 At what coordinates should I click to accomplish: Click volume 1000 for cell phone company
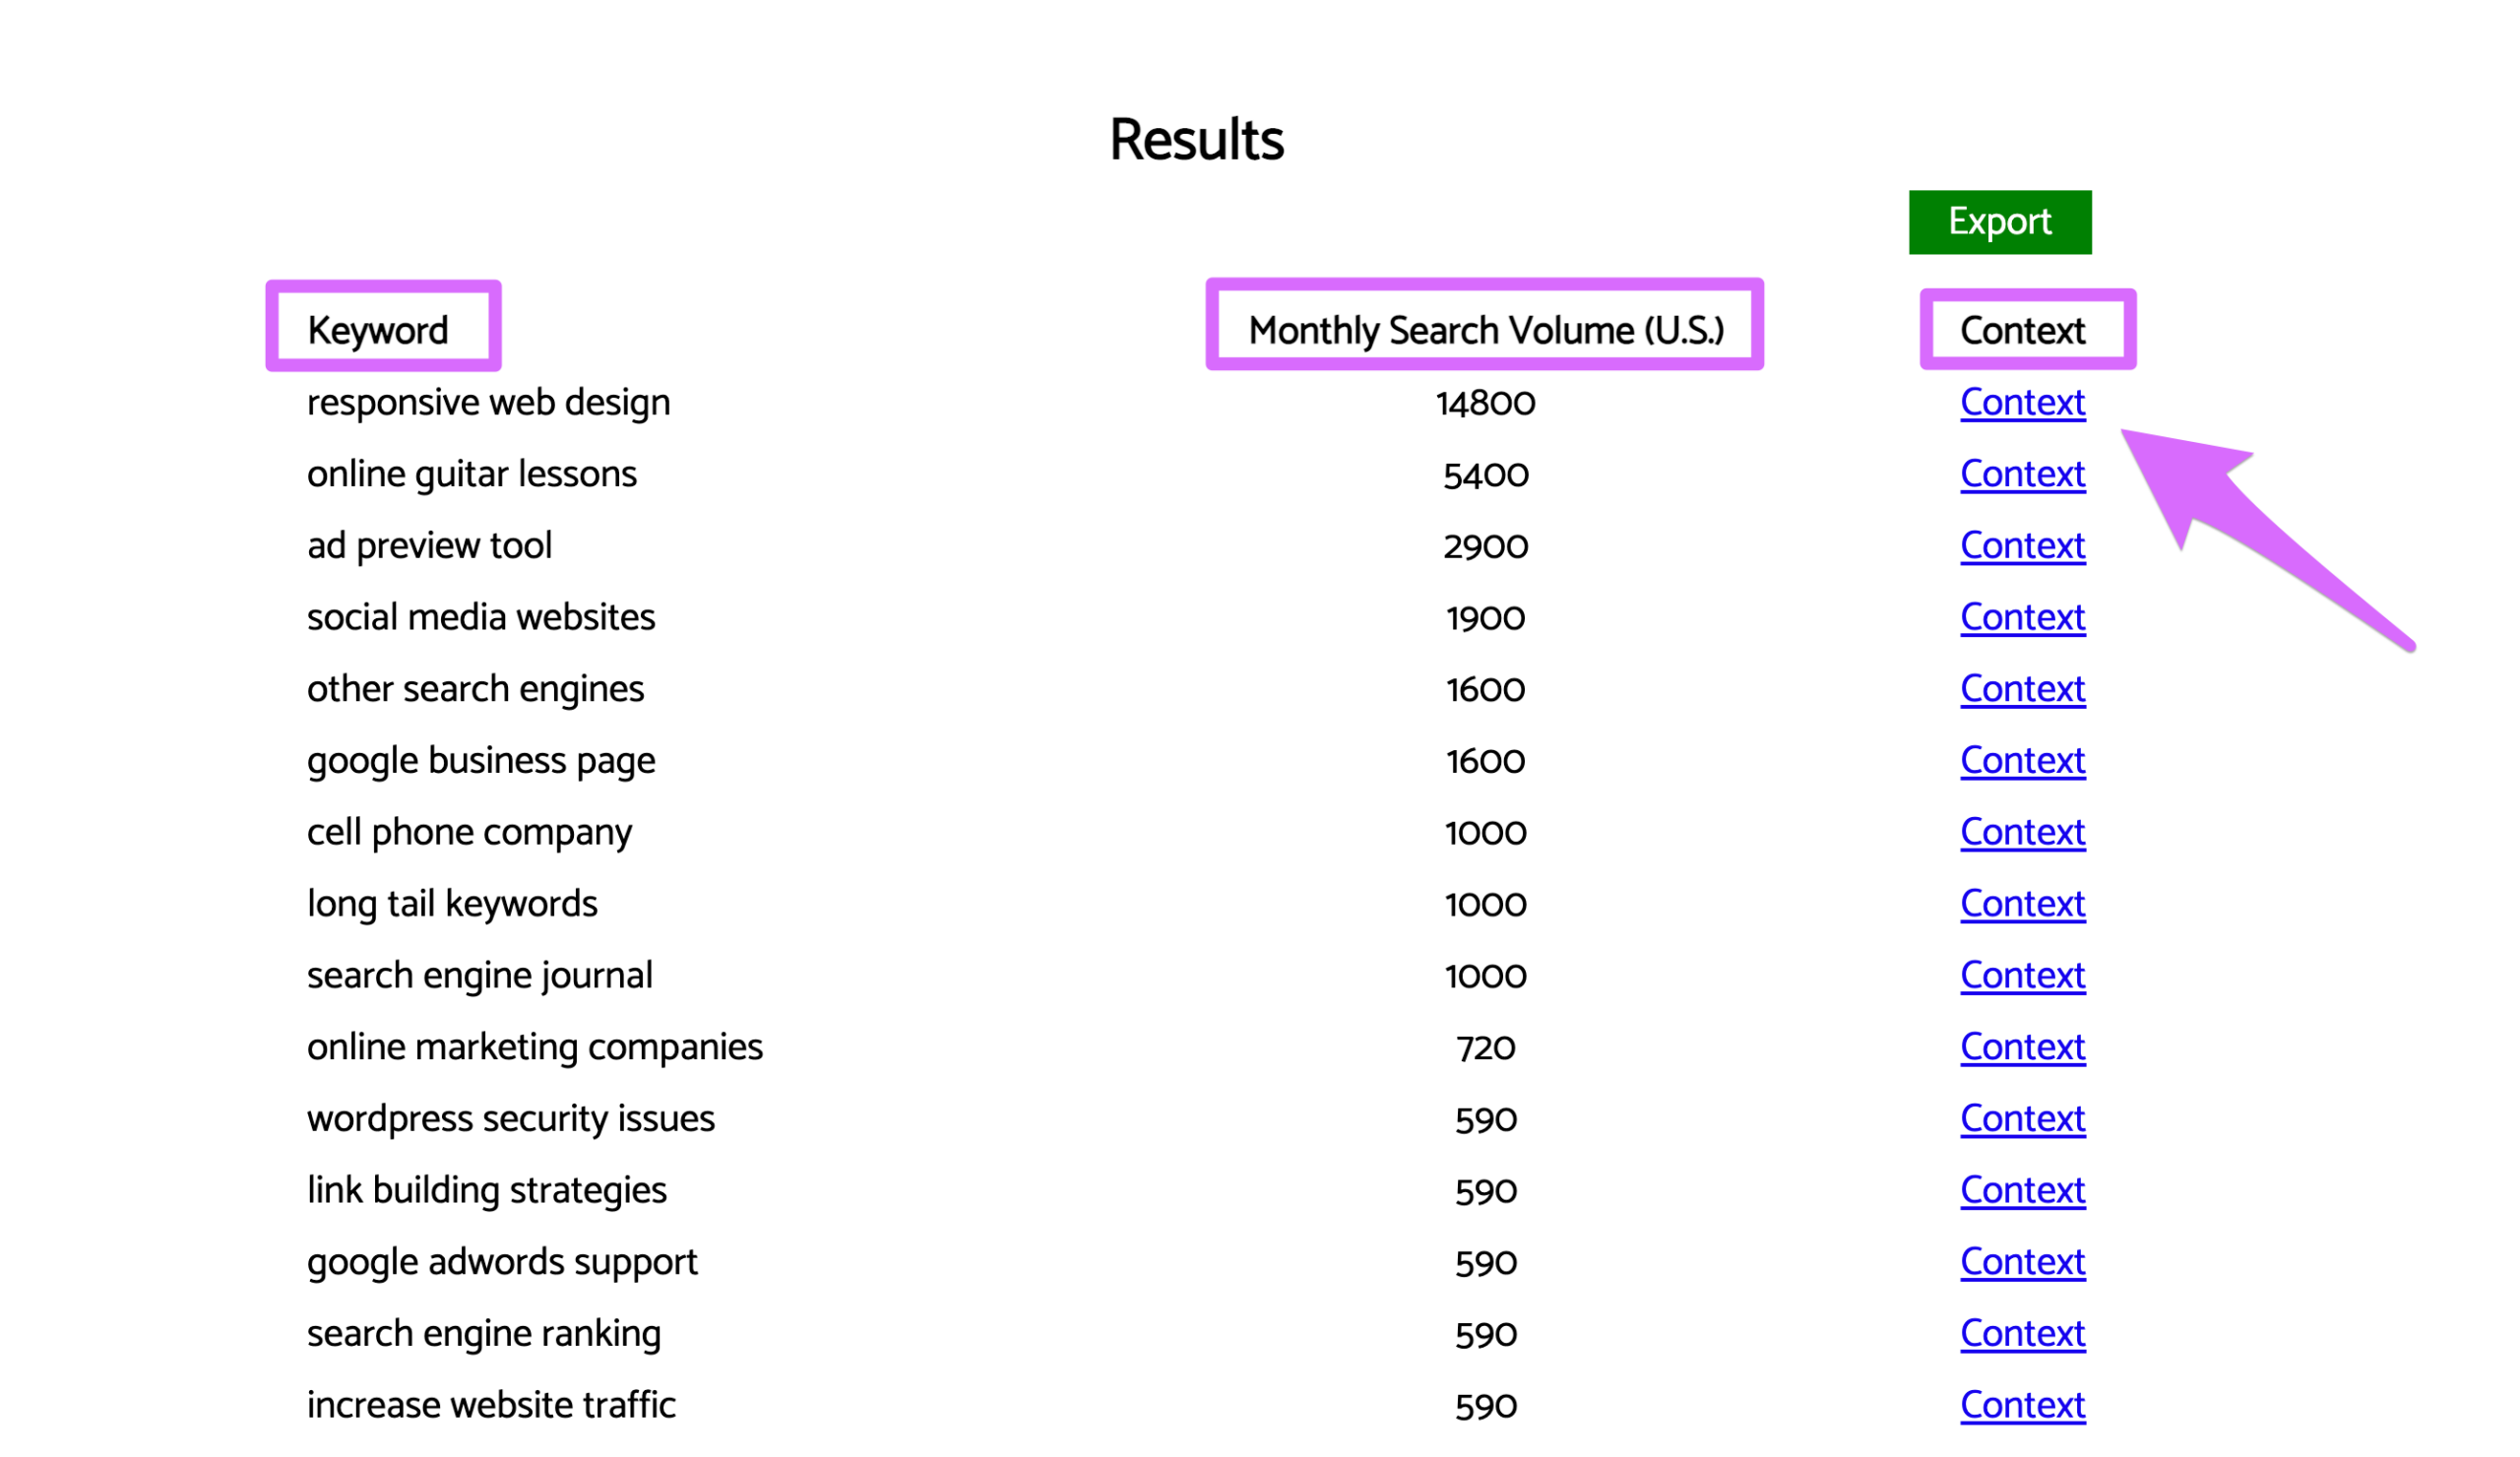[x=1485, y=833]
